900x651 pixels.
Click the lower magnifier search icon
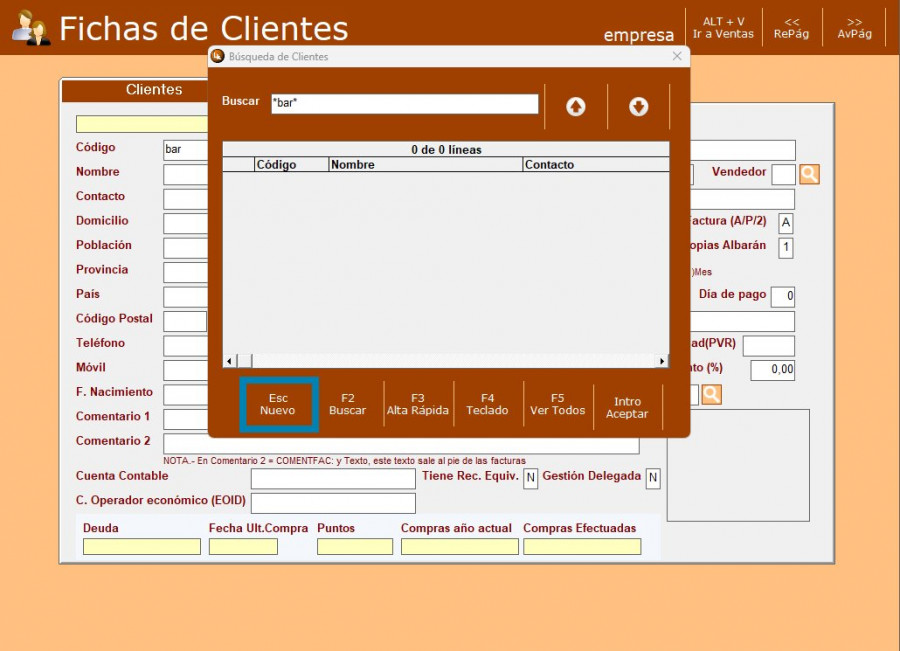pos(711,394)
